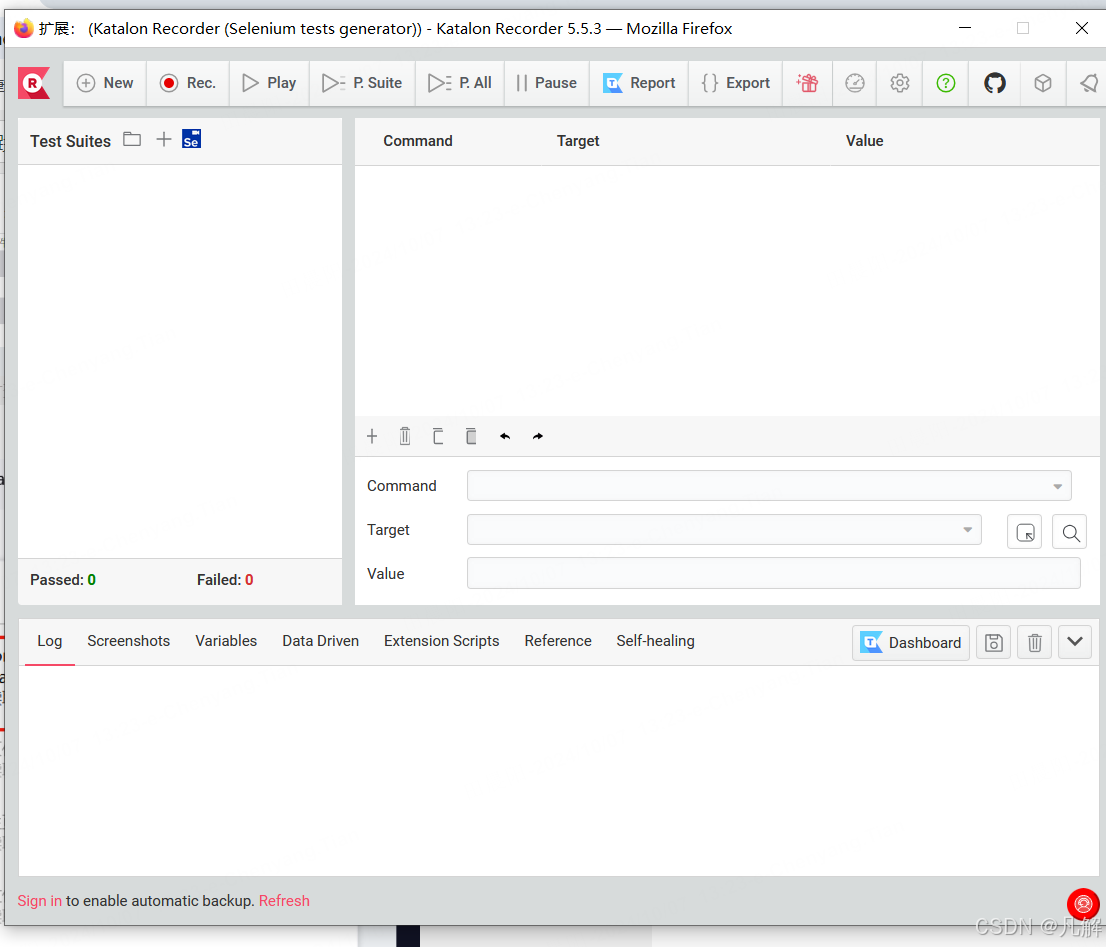This screenshot has height=947, width=1106.
Task: Collapse the log panel with chevron
Action: (1075, 642)
